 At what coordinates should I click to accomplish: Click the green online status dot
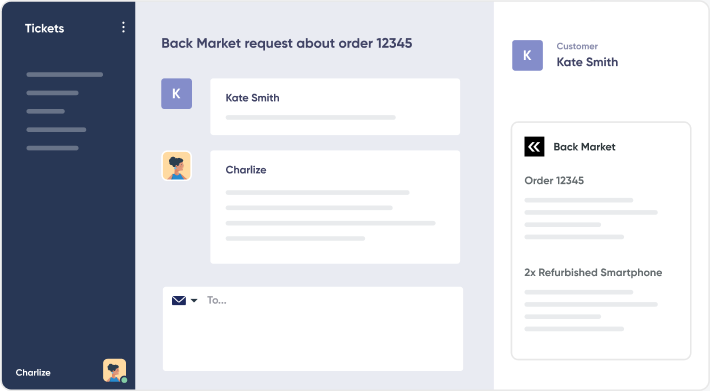click(124, 380)
